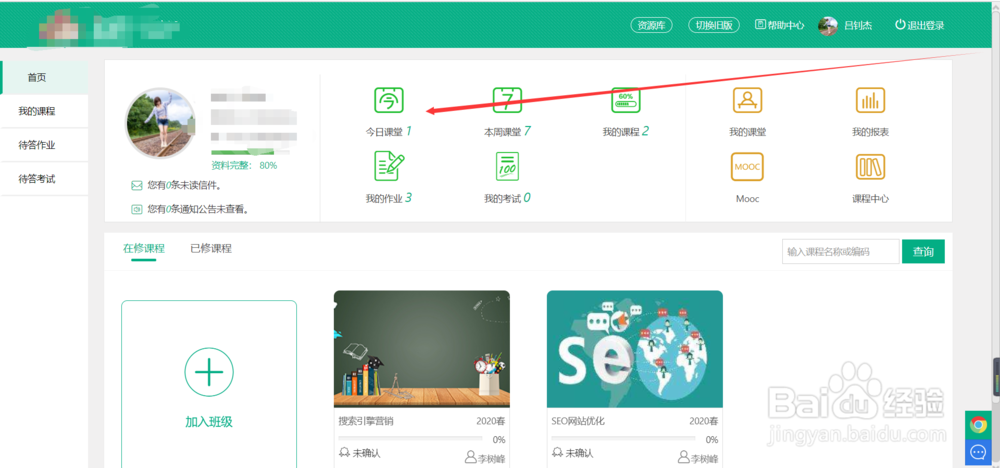1000x468 pixels.
Task: Click teacher 李树峰 on SEO网站优化 card
Action: (x=705, y=458)
